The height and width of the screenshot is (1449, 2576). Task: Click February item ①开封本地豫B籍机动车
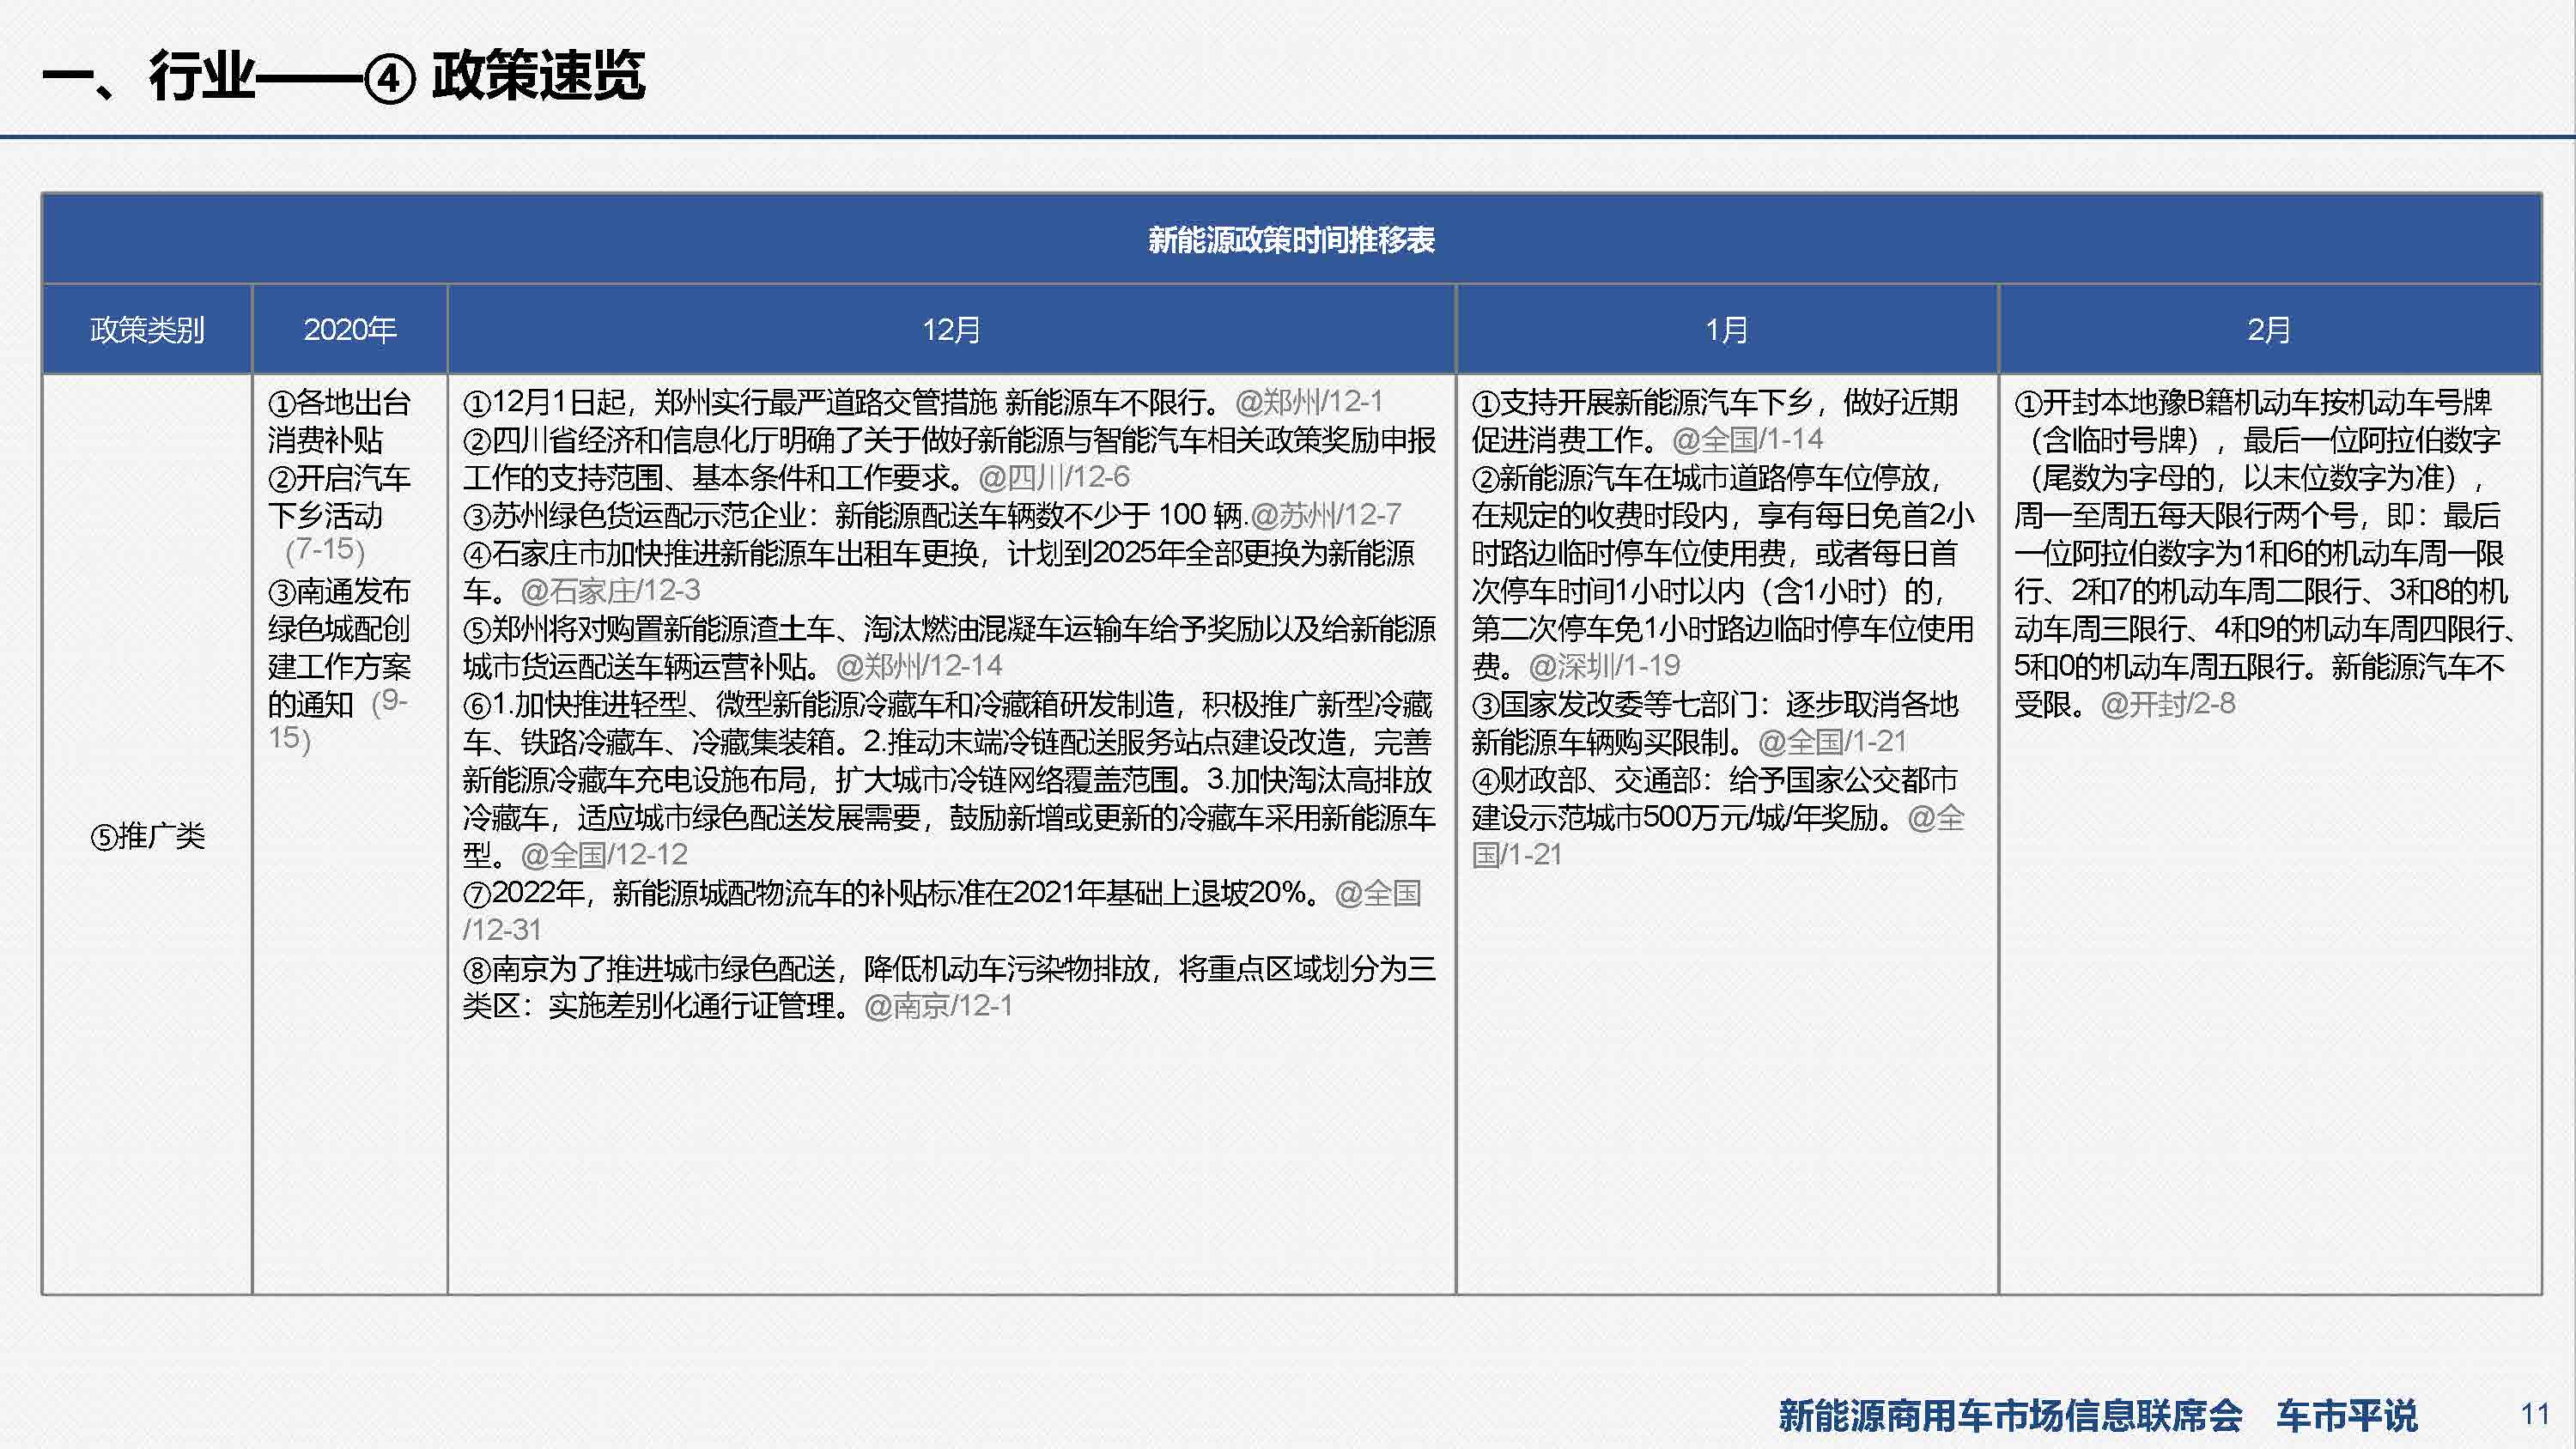coord(2265,553)
